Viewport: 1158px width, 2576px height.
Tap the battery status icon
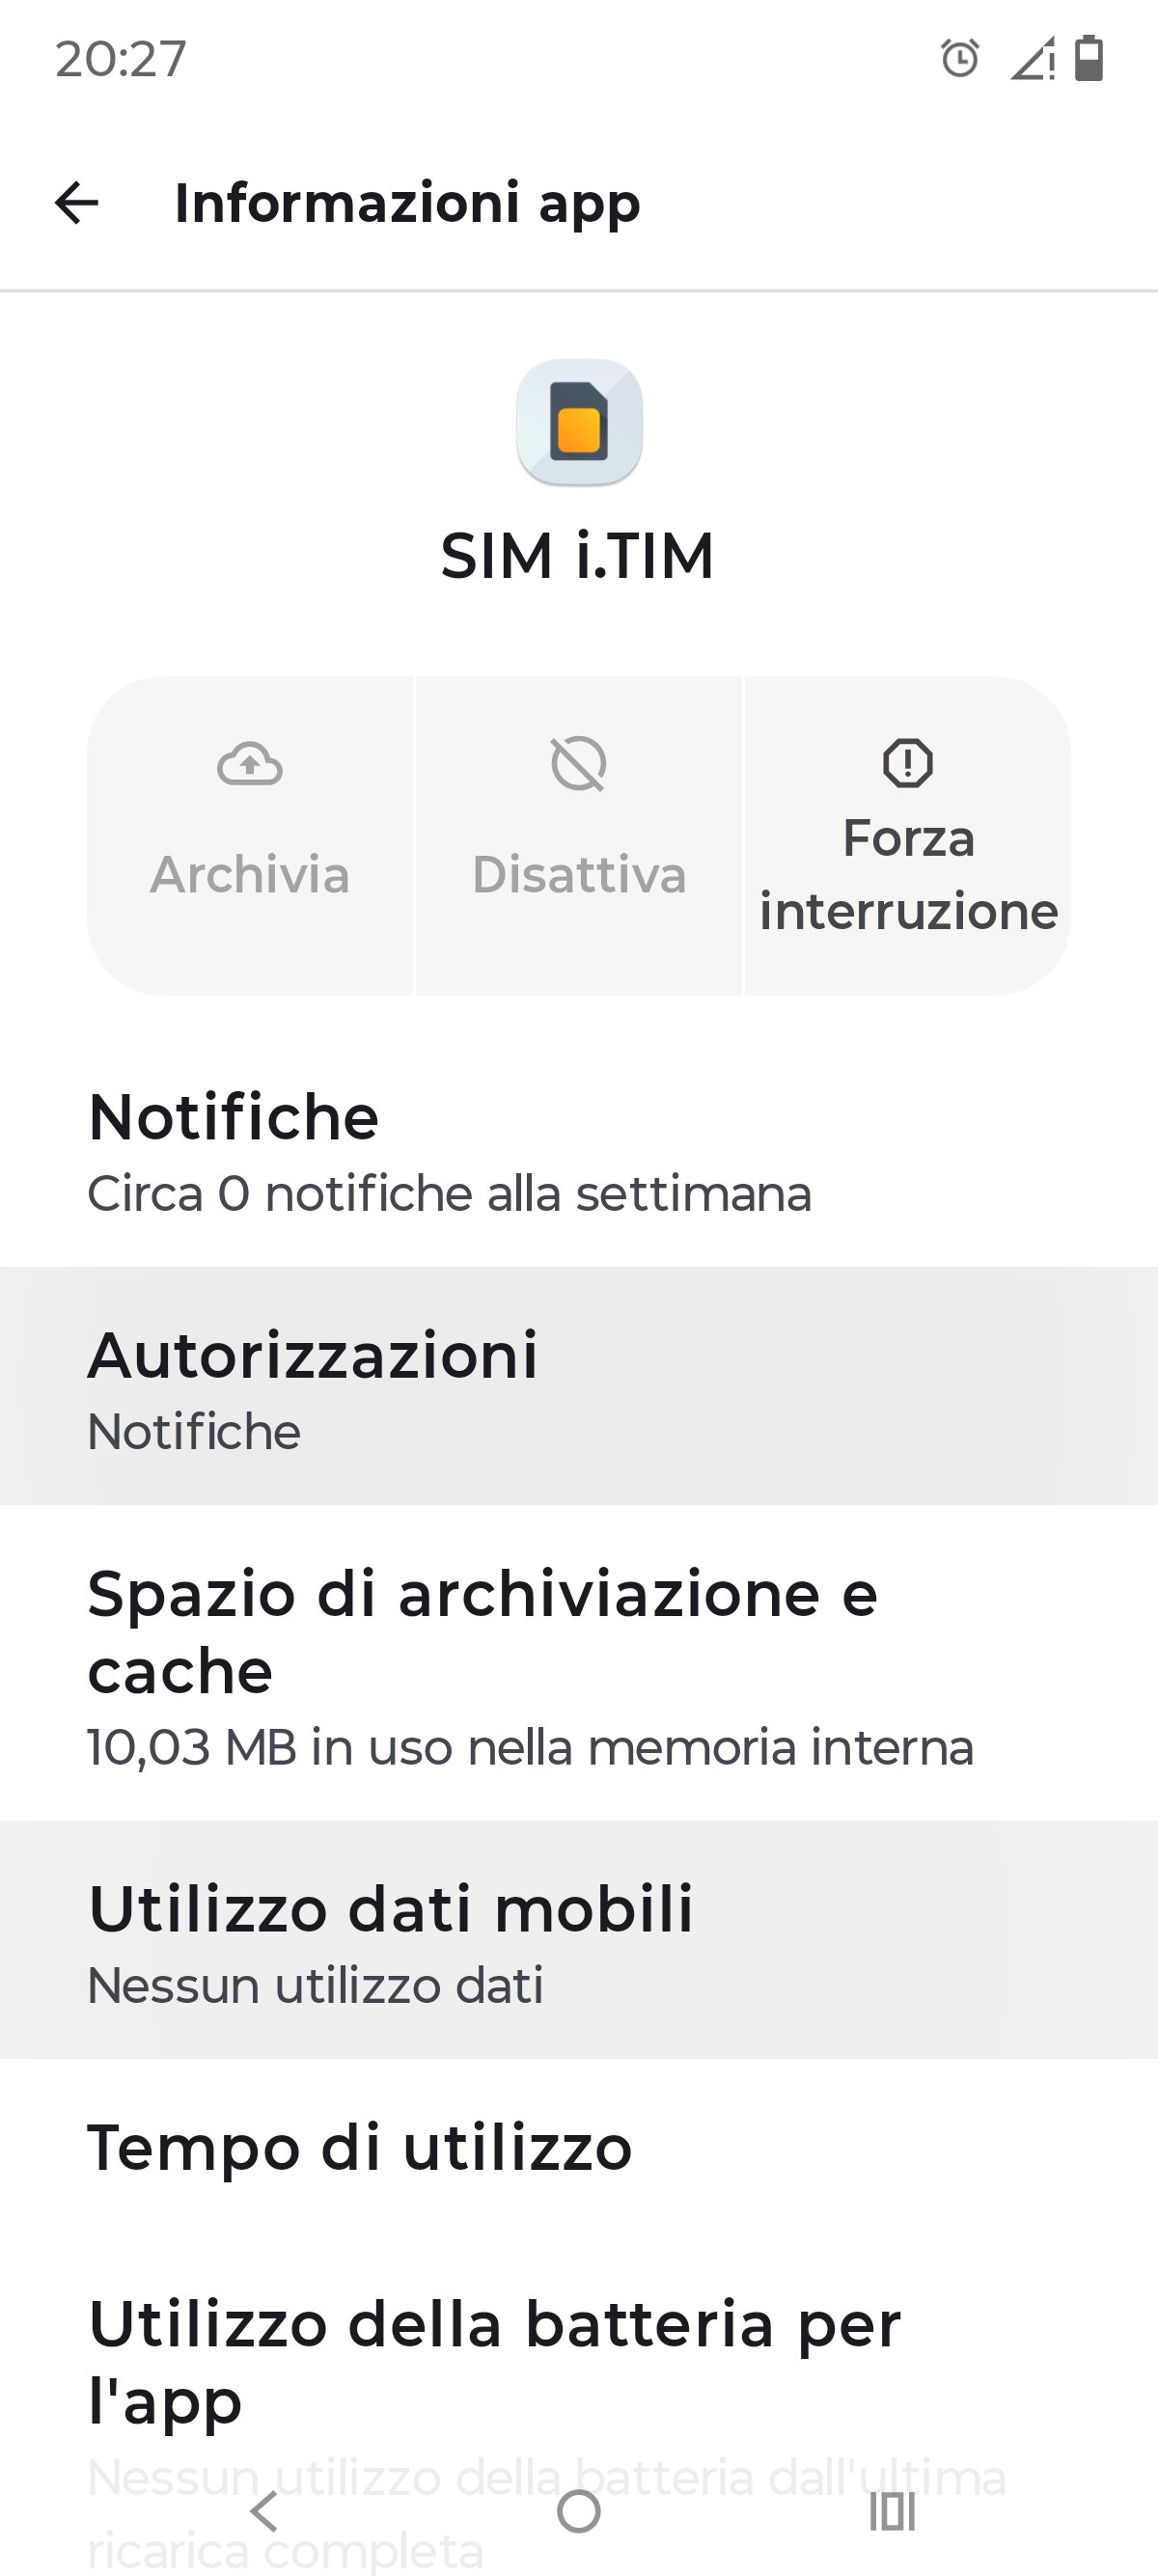1089,58
